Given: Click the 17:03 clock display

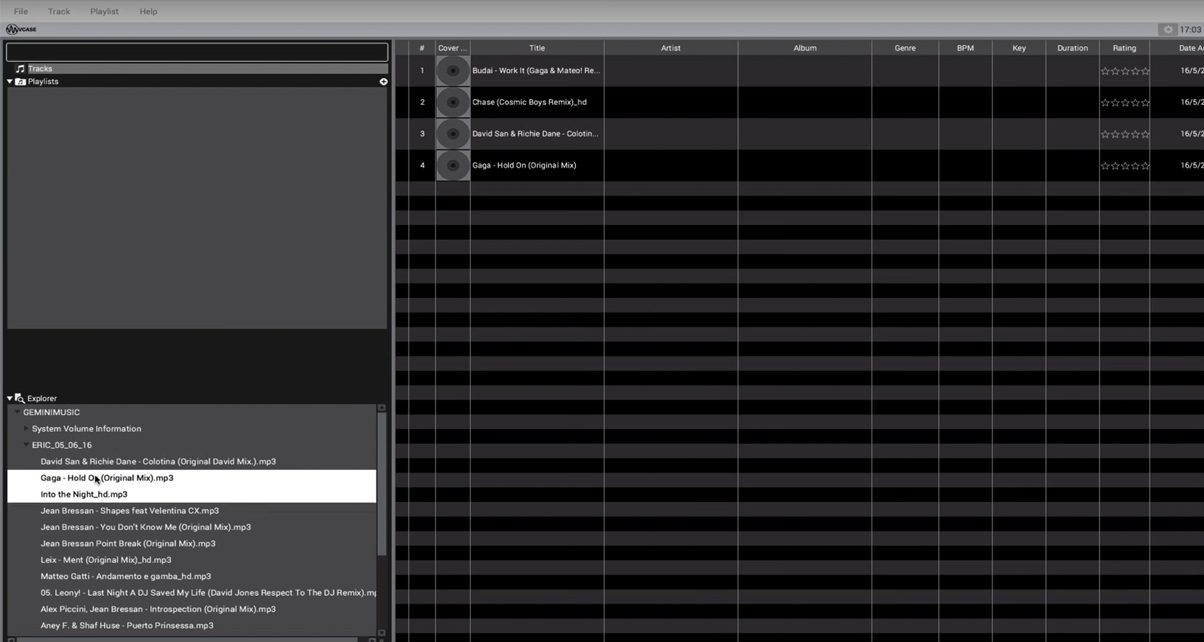Looking at the screenshot, I should pyautogui.click(x=1190, y=30).
